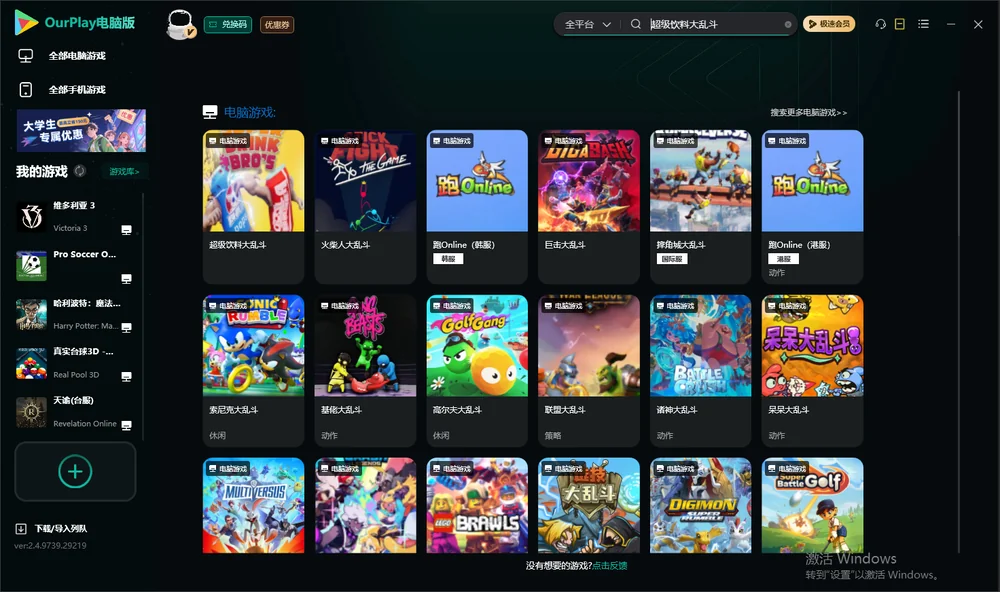
Task: Open the 跑Online (港服) card
Action: pyautogui.click(x=812, y=206)
